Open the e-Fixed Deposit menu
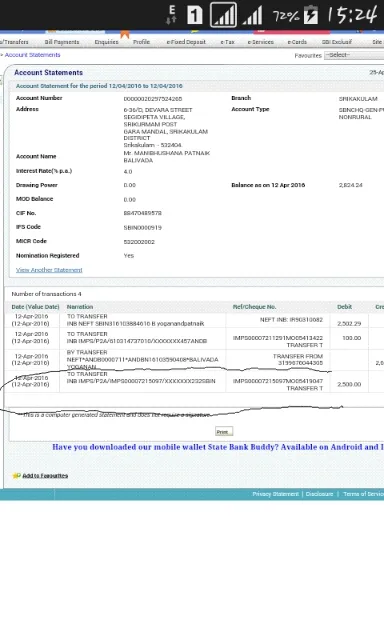384x640 pixels. click(186, 42)
